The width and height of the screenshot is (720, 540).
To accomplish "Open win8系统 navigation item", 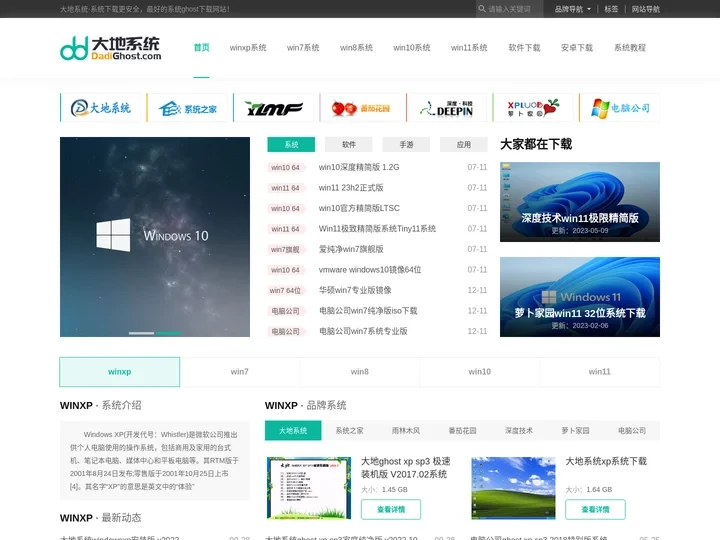I will coord(356,47).
